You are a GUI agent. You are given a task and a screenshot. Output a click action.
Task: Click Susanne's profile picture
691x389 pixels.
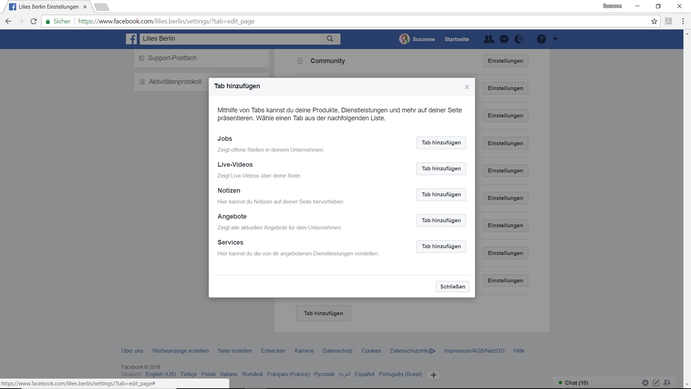coord(404,39)
